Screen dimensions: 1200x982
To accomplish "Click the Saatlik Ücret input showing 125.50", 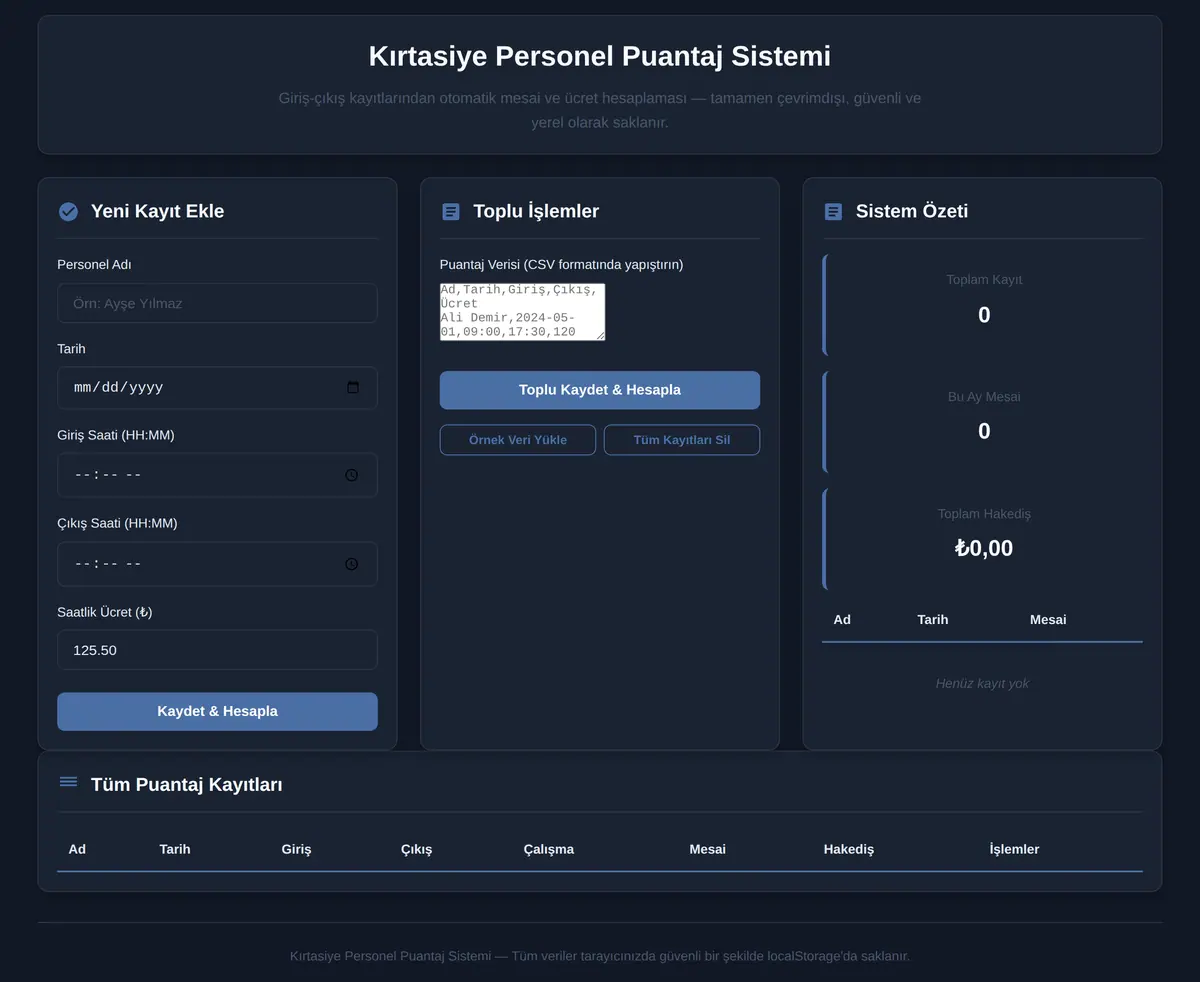I will (217, 650).
